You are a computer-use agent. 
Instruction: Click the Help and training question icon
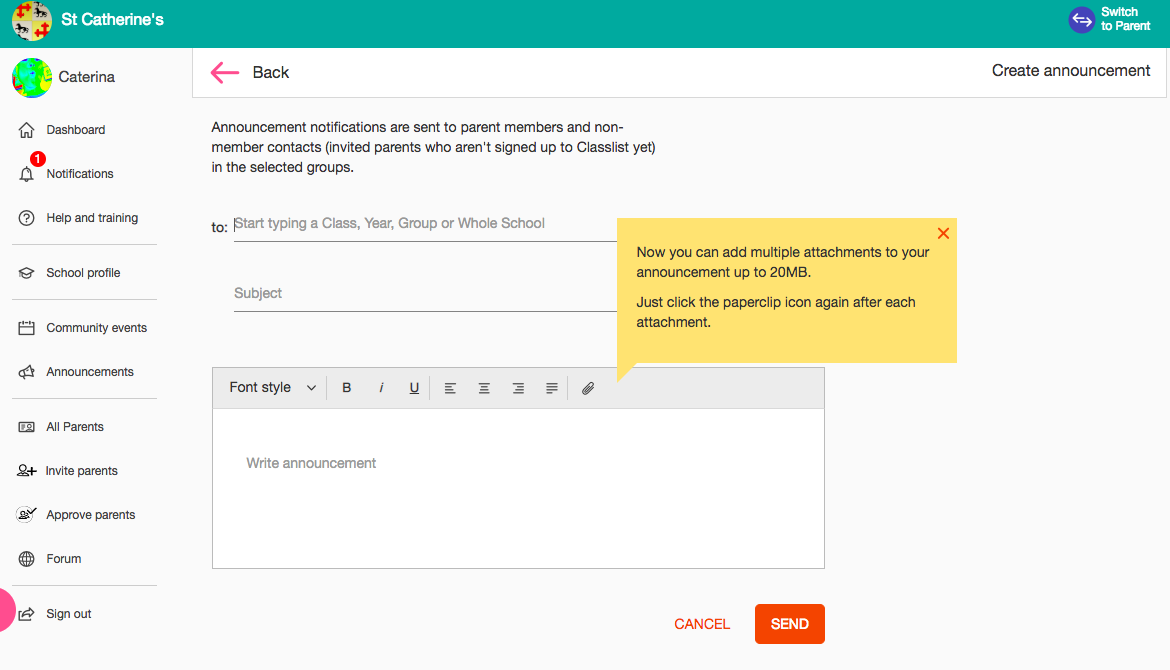(26, 218)
